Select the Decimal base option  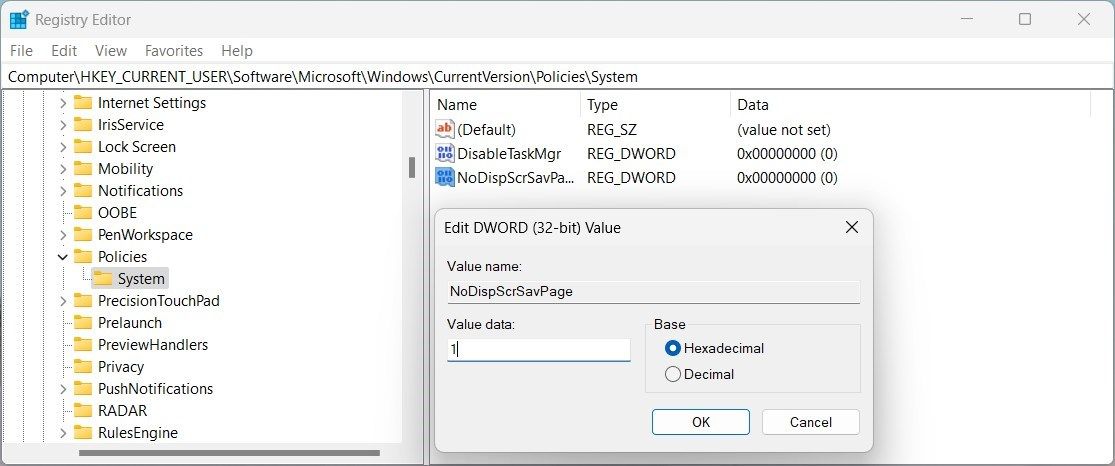tap(673, 374)
